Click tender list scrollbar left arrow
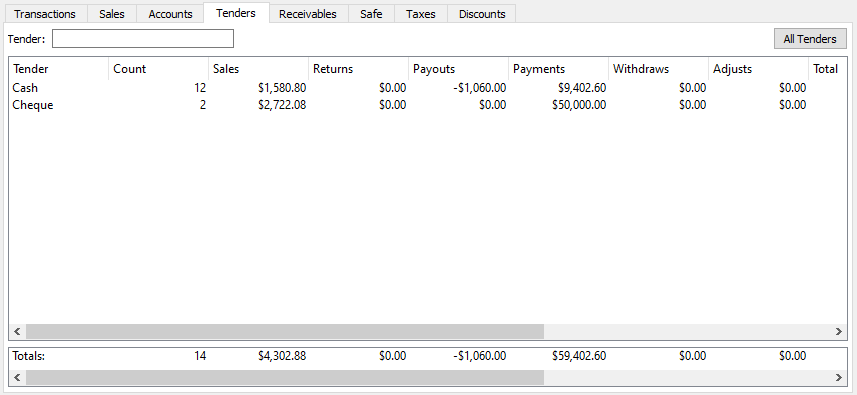857x395 pixels. [17, 331]
